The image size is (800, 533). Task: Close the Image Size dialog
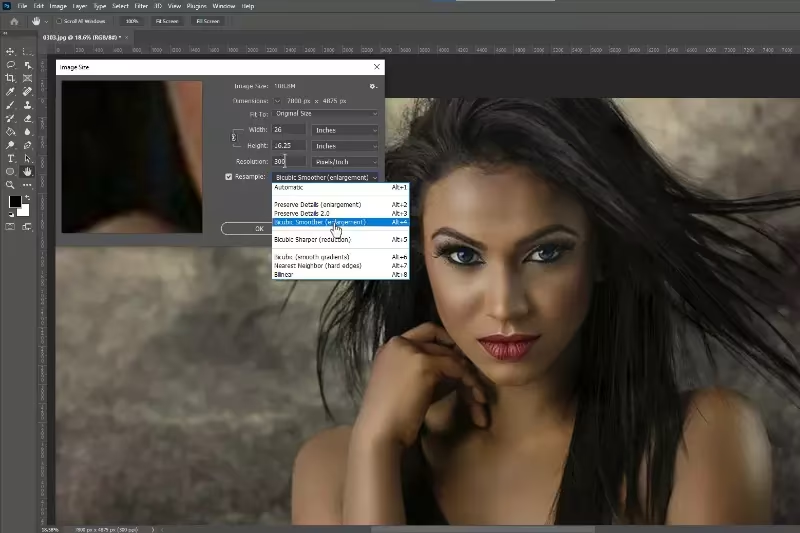377,67
